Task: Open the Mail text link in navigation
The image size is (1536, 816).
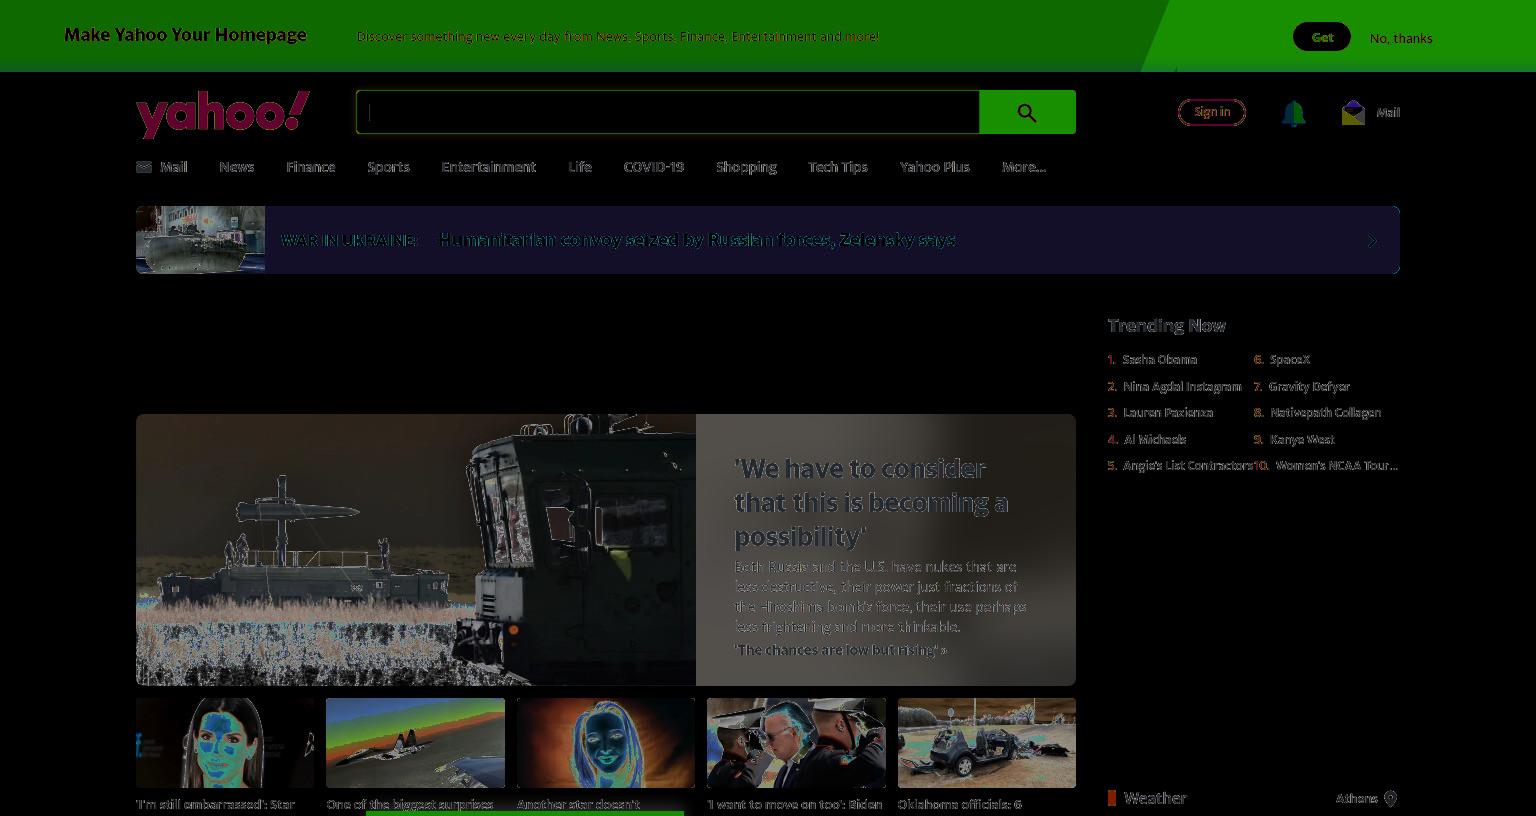Action: coord(174,167)
